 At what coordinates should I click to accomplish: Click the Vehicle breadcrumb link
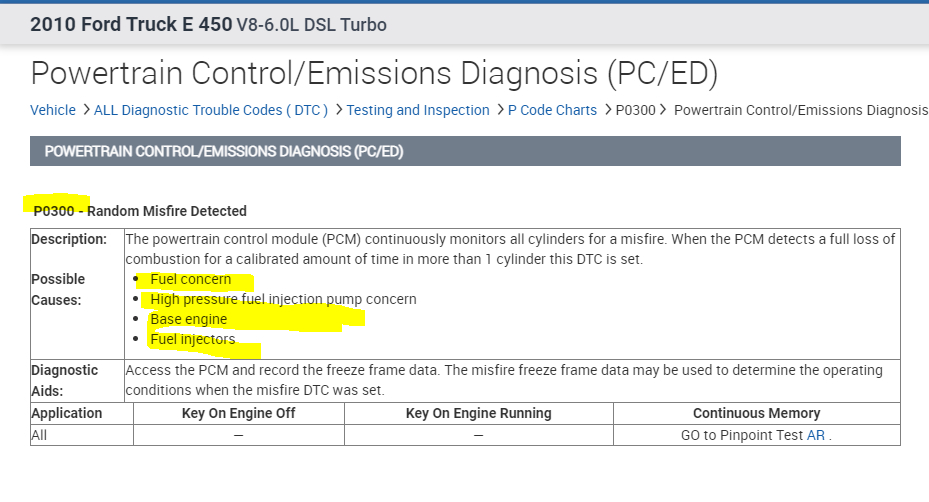pos(53,110)
